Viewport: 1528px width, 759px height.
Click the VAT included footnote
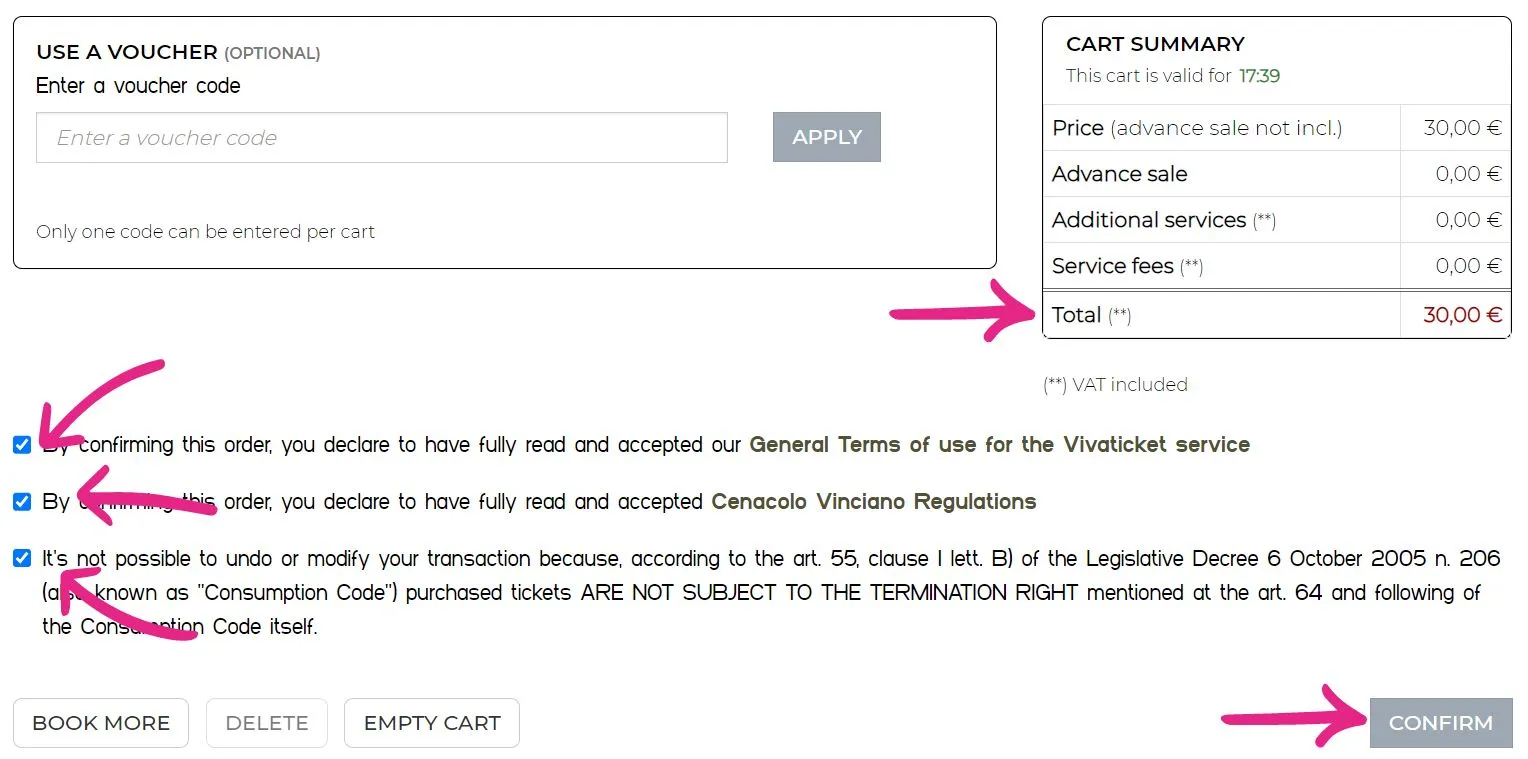click(1115, 385)
